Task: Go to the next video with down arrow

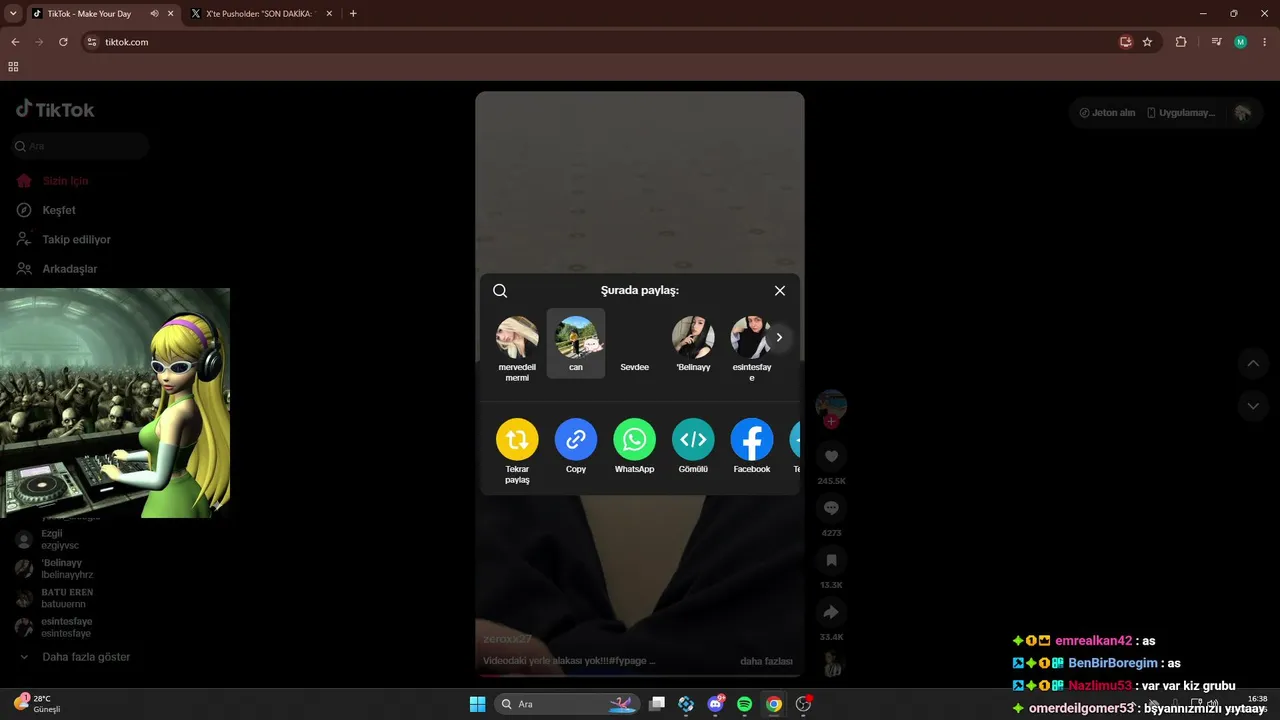Action: pyautogui.click(x=1253, y=406)
